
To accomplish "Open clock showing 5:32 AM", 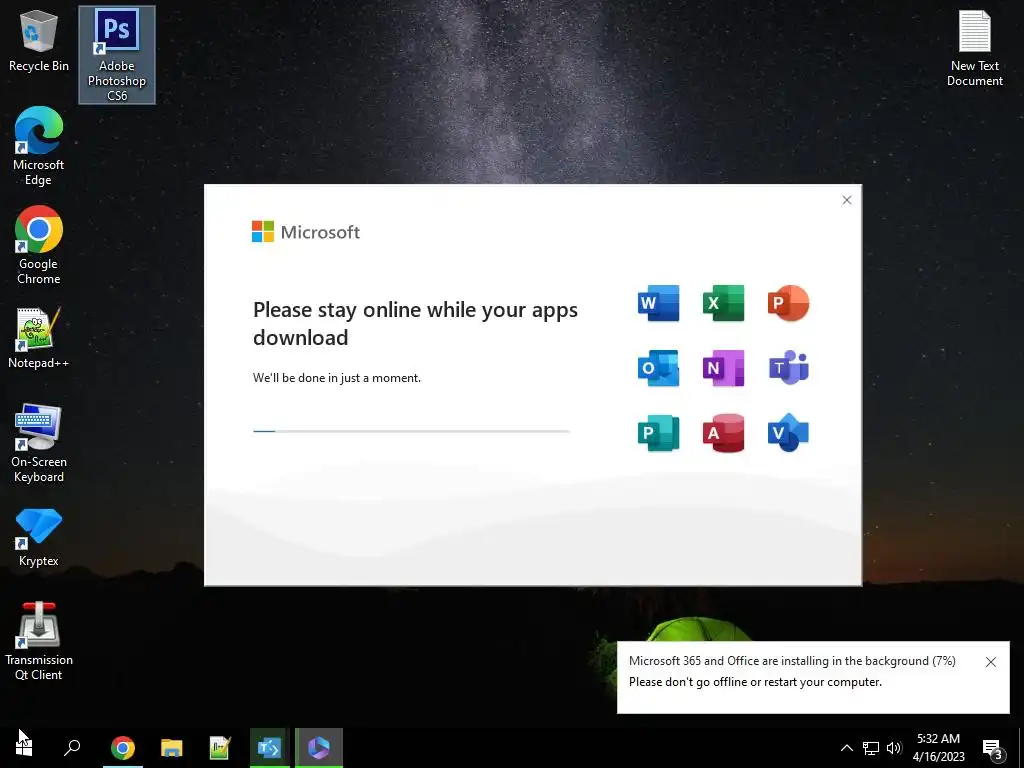I will (x=938, y=747).
